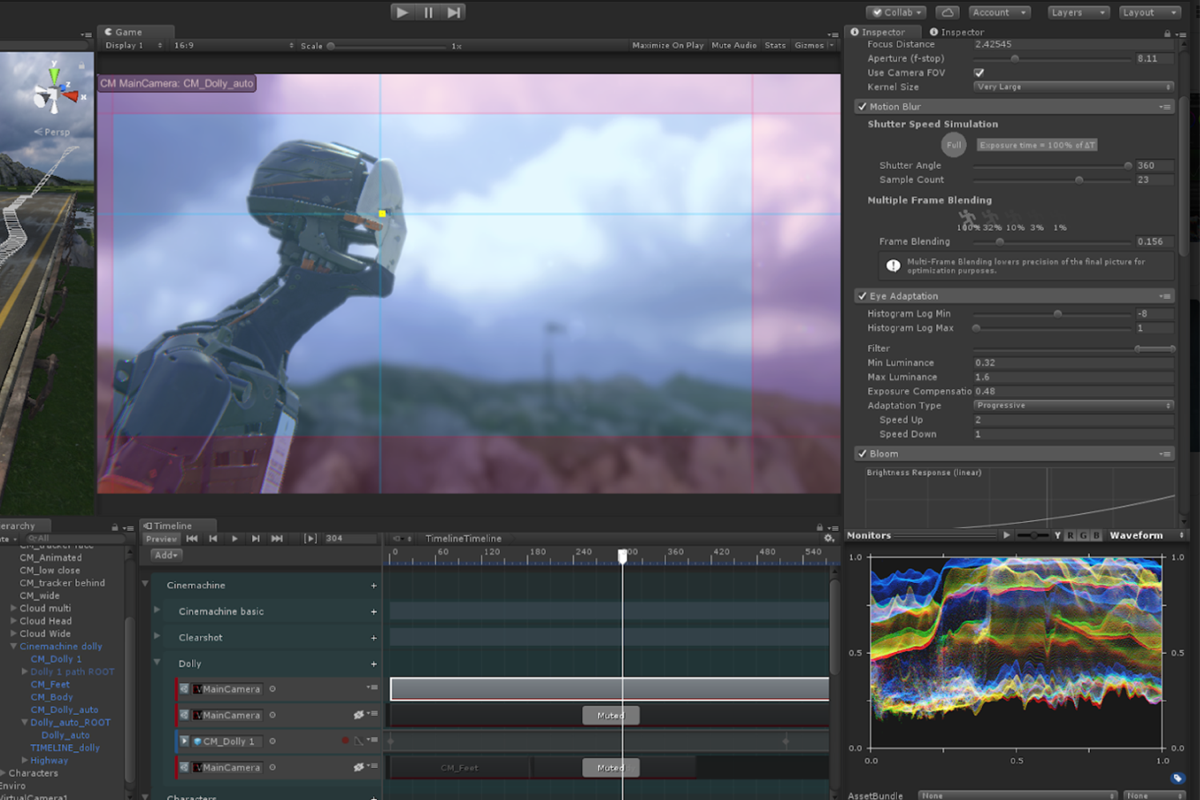Open the Eye Adaptation section options menu
Image resolution: width=1200 pixels, height=800 pixels.
click(x=1164, y=297)
